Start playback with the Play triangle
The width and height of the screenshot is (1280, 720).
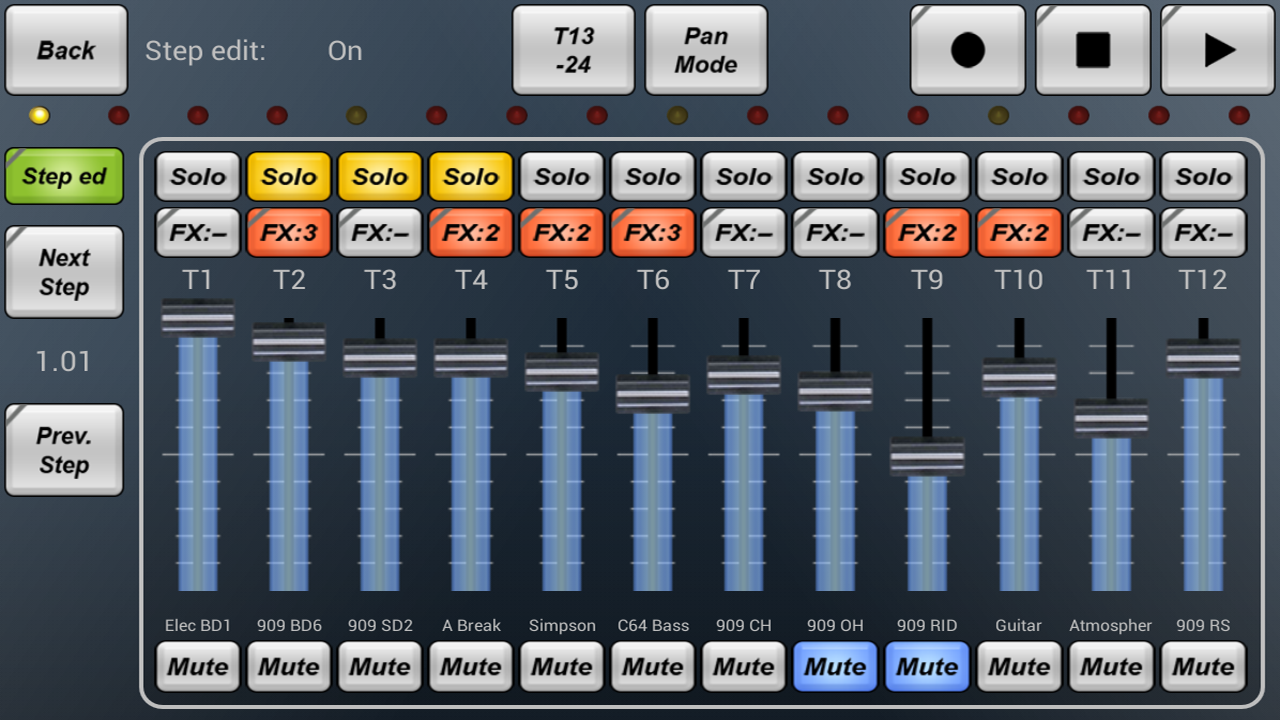[x=1218, y=50]
